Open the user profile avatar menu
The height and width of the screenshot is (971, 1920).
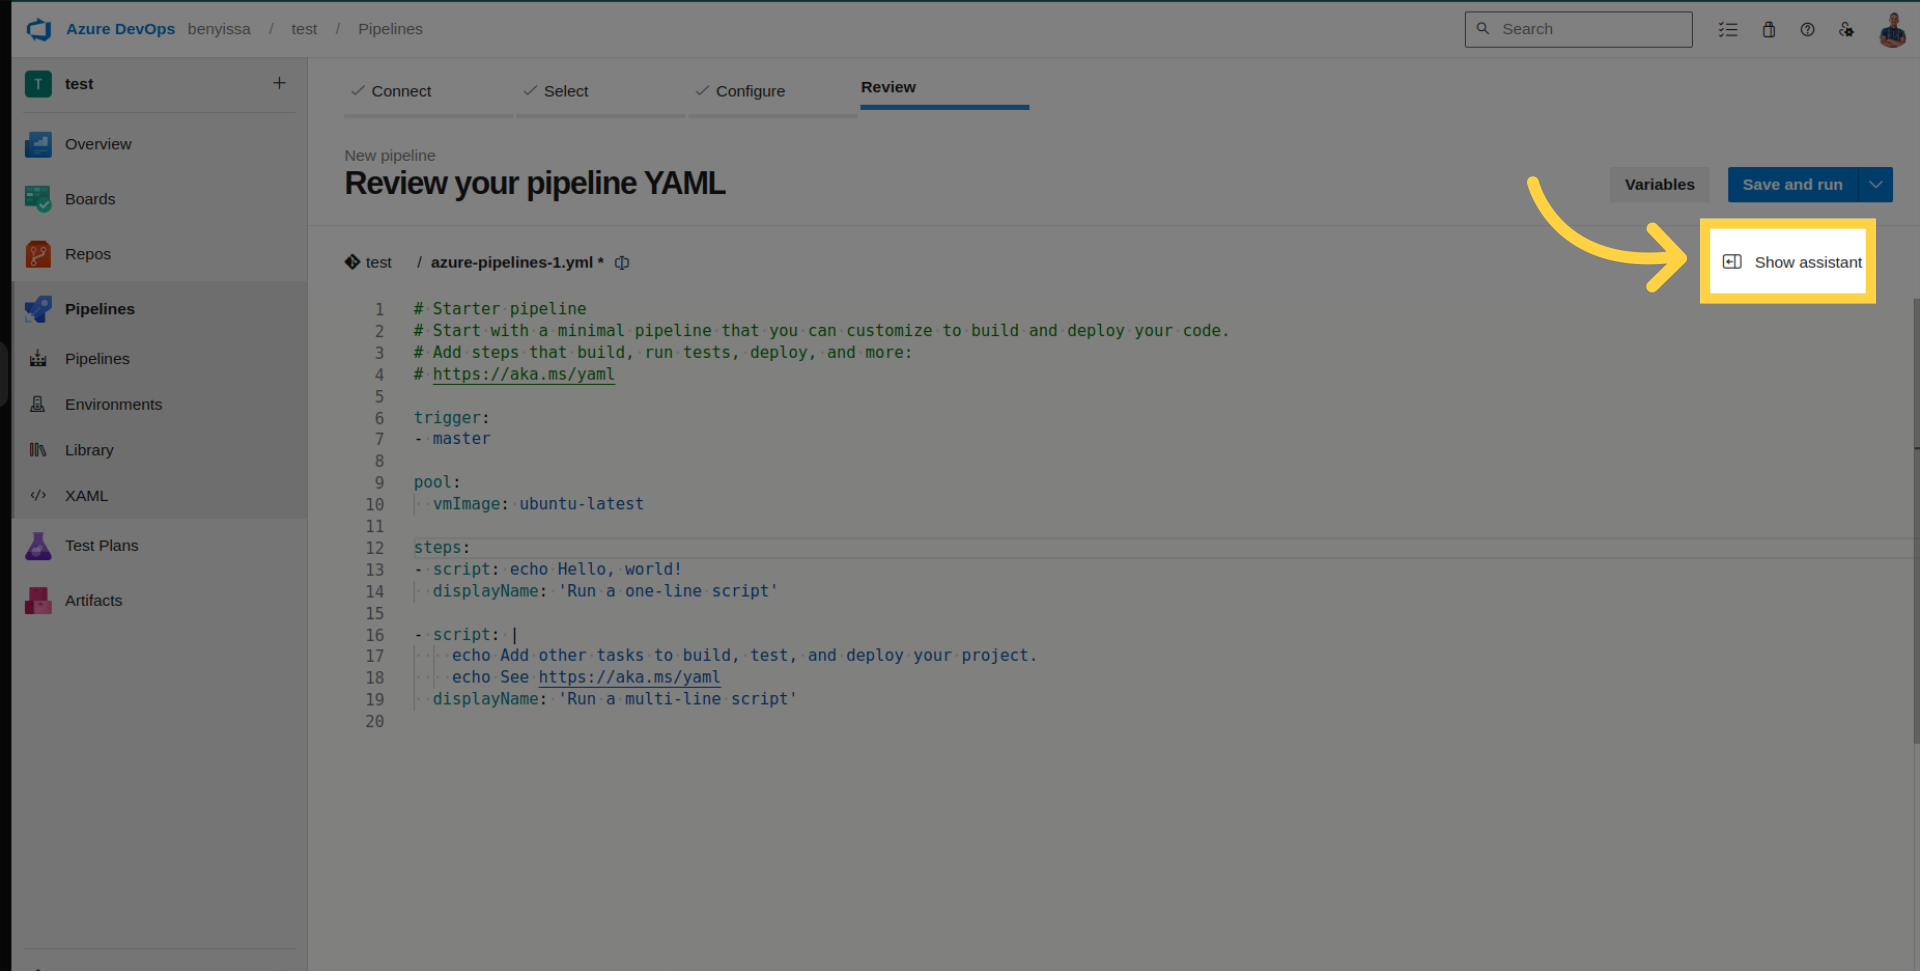(x=1892, y=29)
